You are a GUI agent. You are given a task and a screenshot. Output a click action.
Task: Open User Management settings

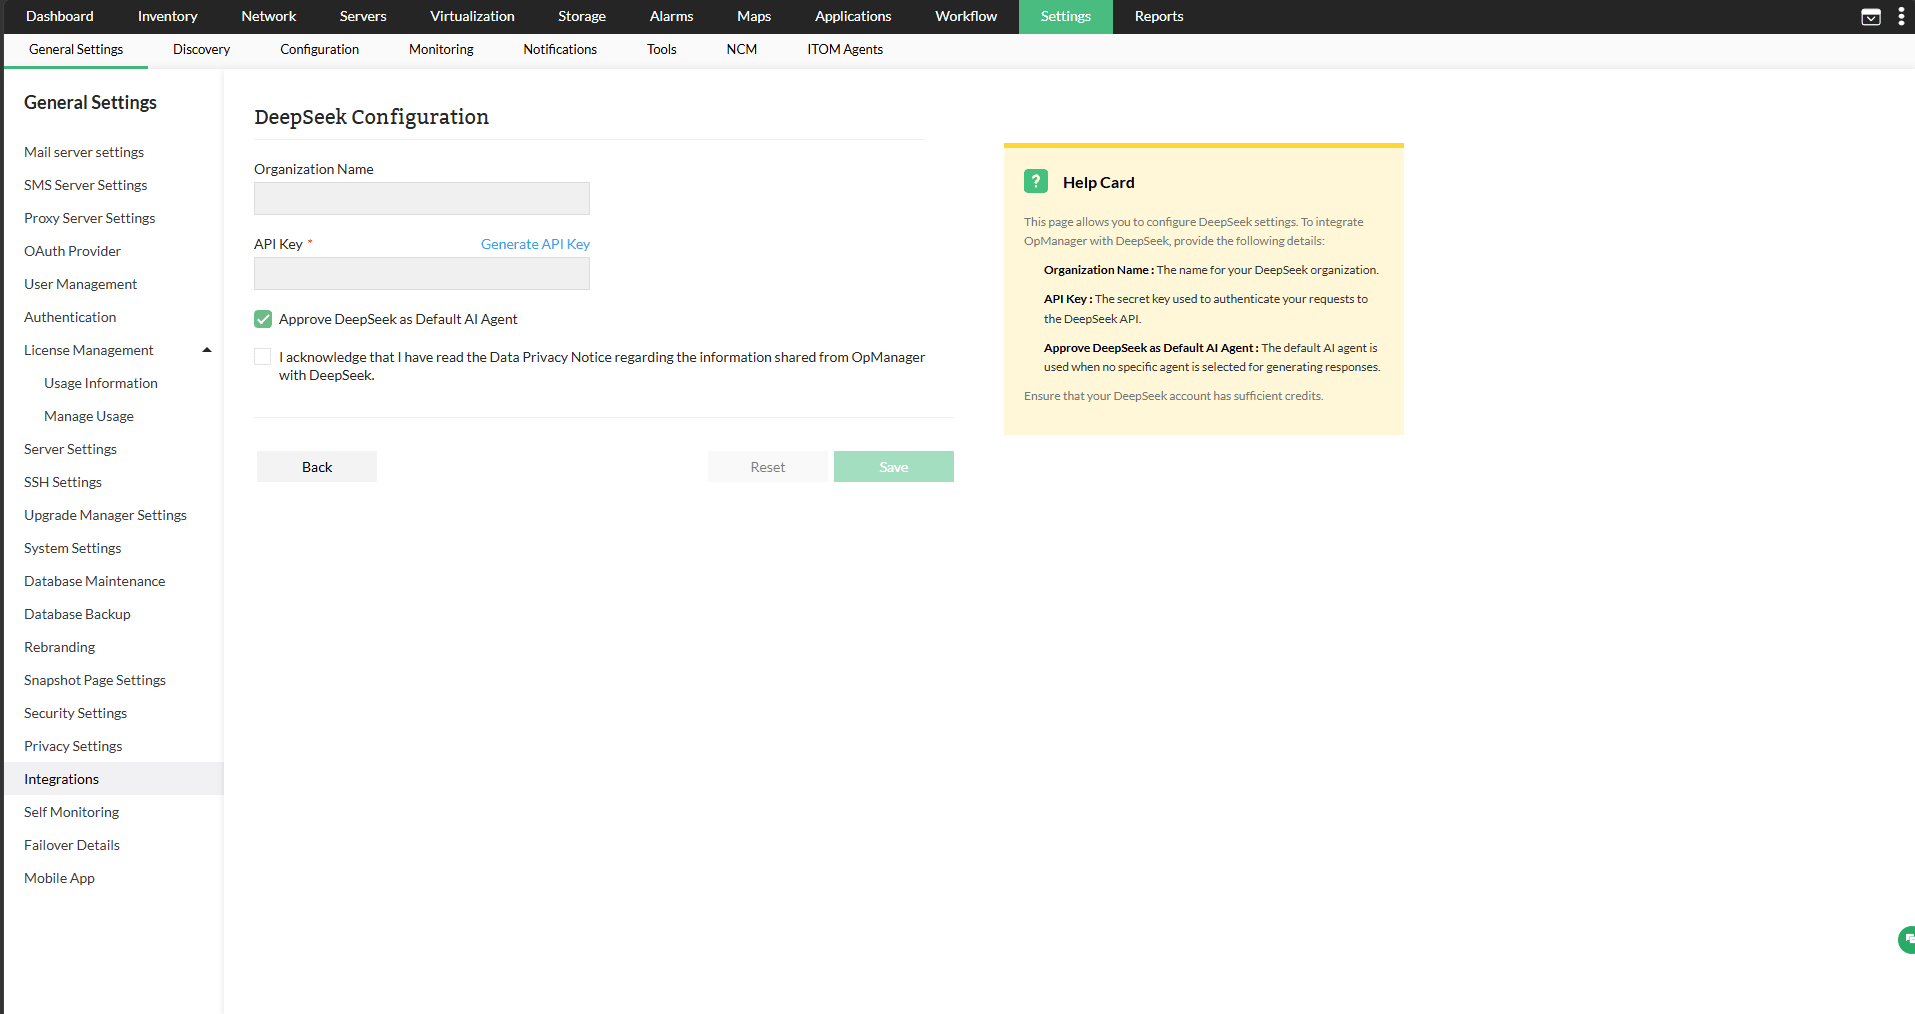click(x=80, y=284)
